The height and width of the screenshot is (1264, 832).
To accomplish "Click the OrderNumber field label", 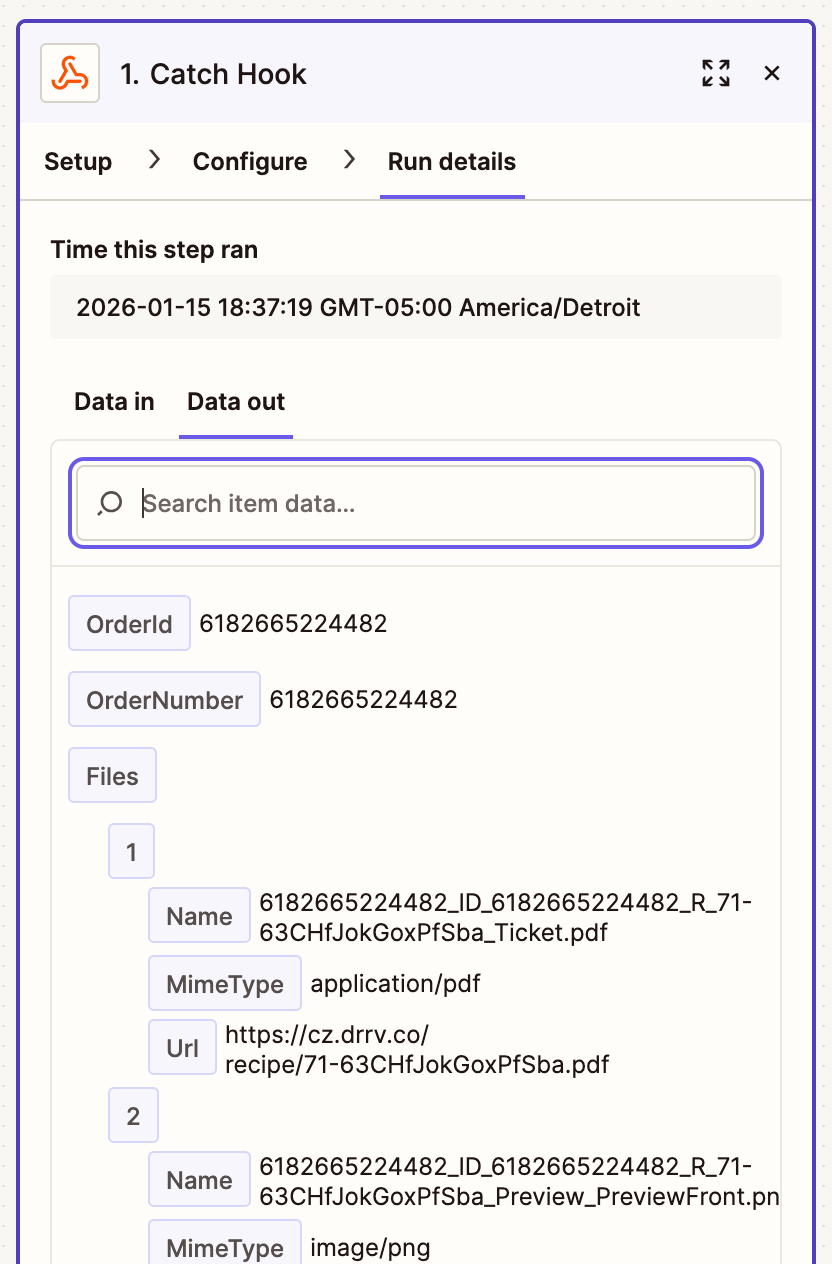I will tap(164, 700).
